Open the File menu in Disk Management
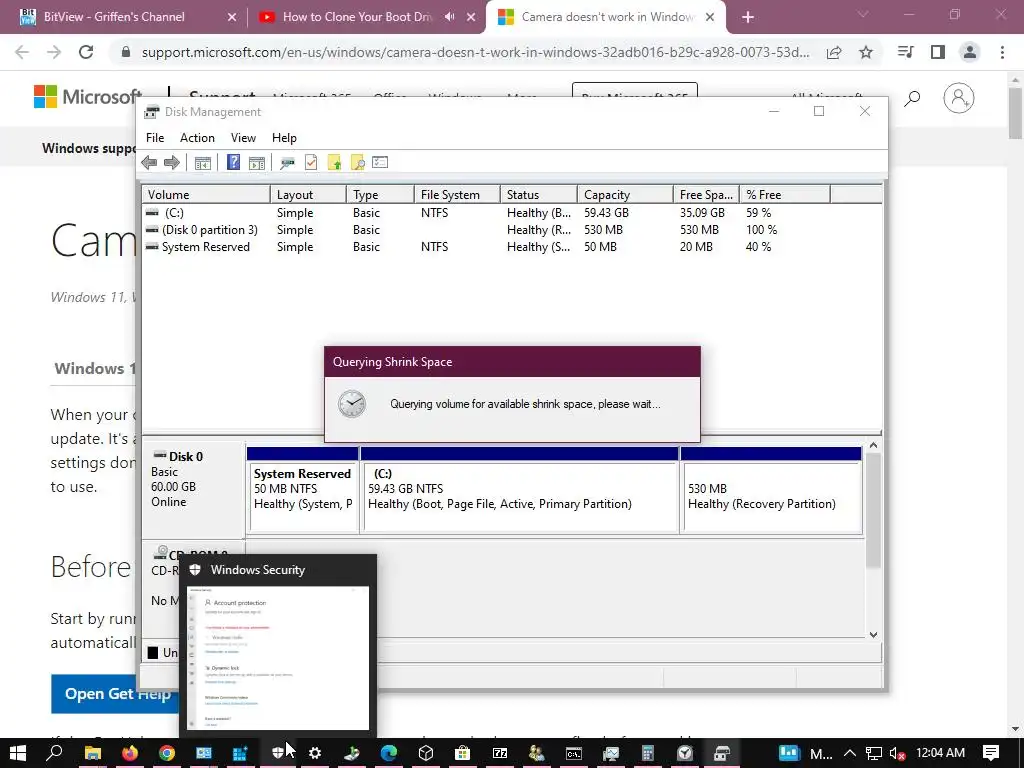Viewport: 1024px width, 768px height. click(x=155, y=138)
